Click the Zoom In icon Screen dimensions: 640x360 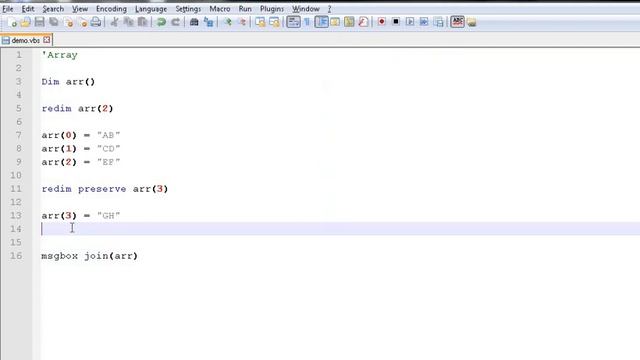[x=227, y=22]
